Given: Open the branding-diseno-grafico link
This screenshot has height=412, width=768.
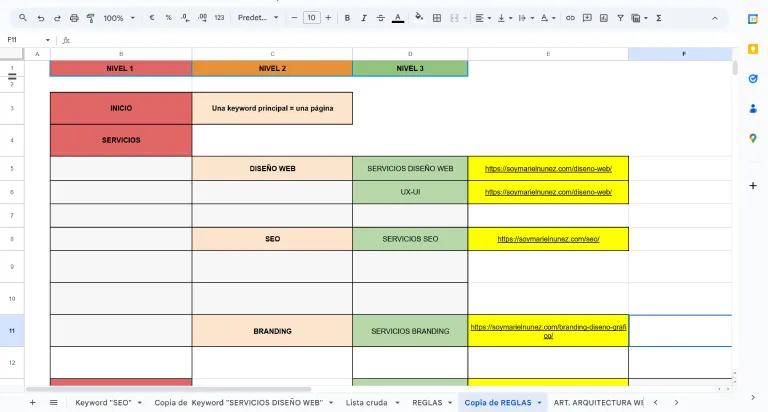Looking at the screenshot, I should click(548, 331).
